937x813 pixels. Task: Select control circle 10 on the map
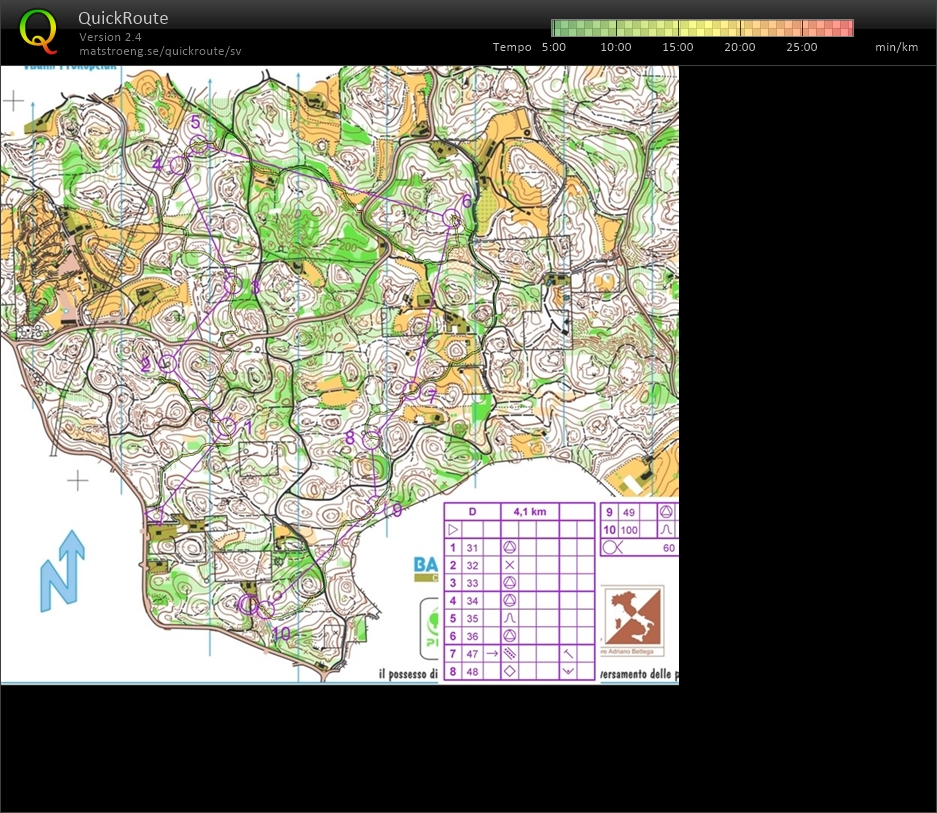coord(265,609)
